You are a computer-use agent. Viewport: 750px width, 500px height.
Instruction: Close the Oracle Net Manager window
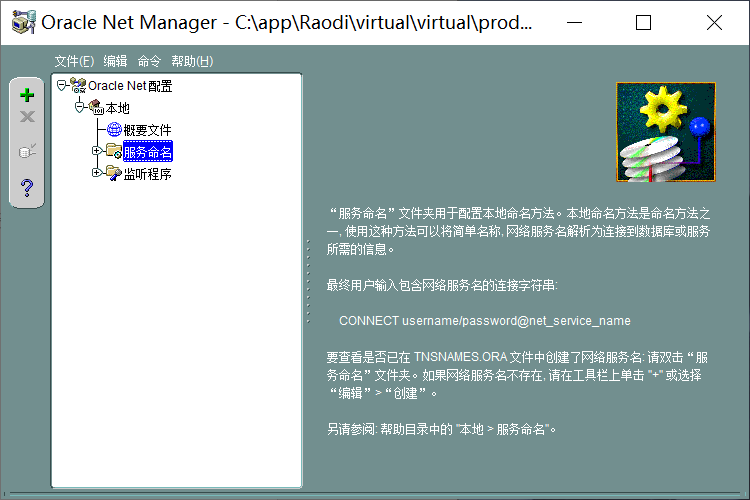coord(714,22)
